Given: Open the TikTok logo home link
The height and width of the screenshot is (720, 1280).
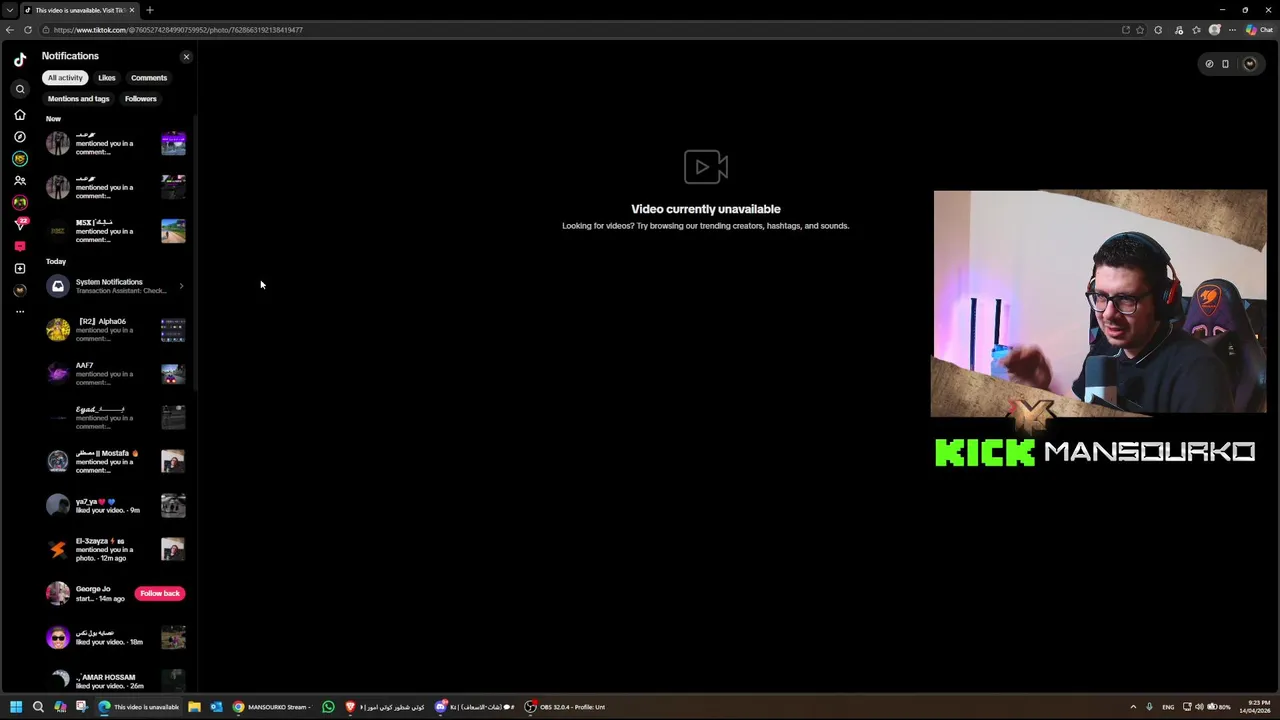Looking at the screenshot, I should tap(20, 60).
